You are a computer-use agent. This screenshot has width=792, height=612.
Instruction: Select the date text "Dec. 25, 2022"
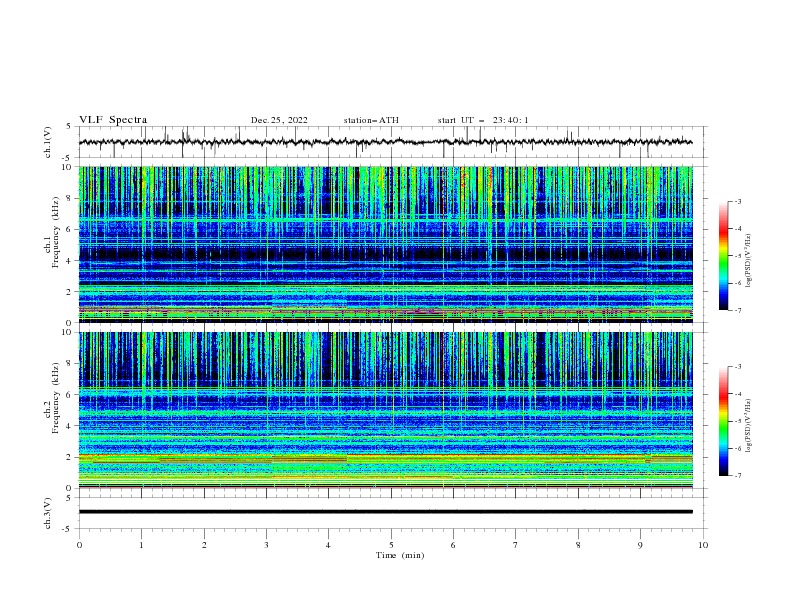tap(279, 120)
